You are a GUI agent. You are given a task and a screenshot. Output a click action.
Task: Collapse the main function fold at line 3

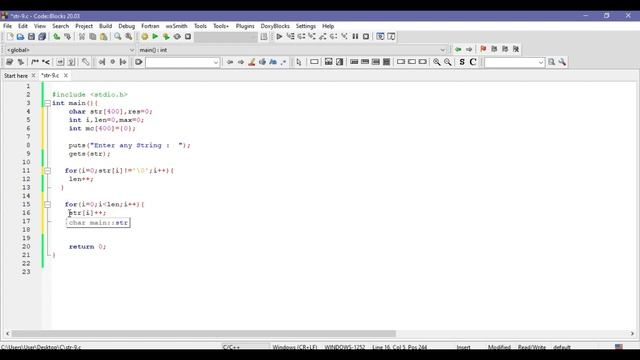point(47,103)
